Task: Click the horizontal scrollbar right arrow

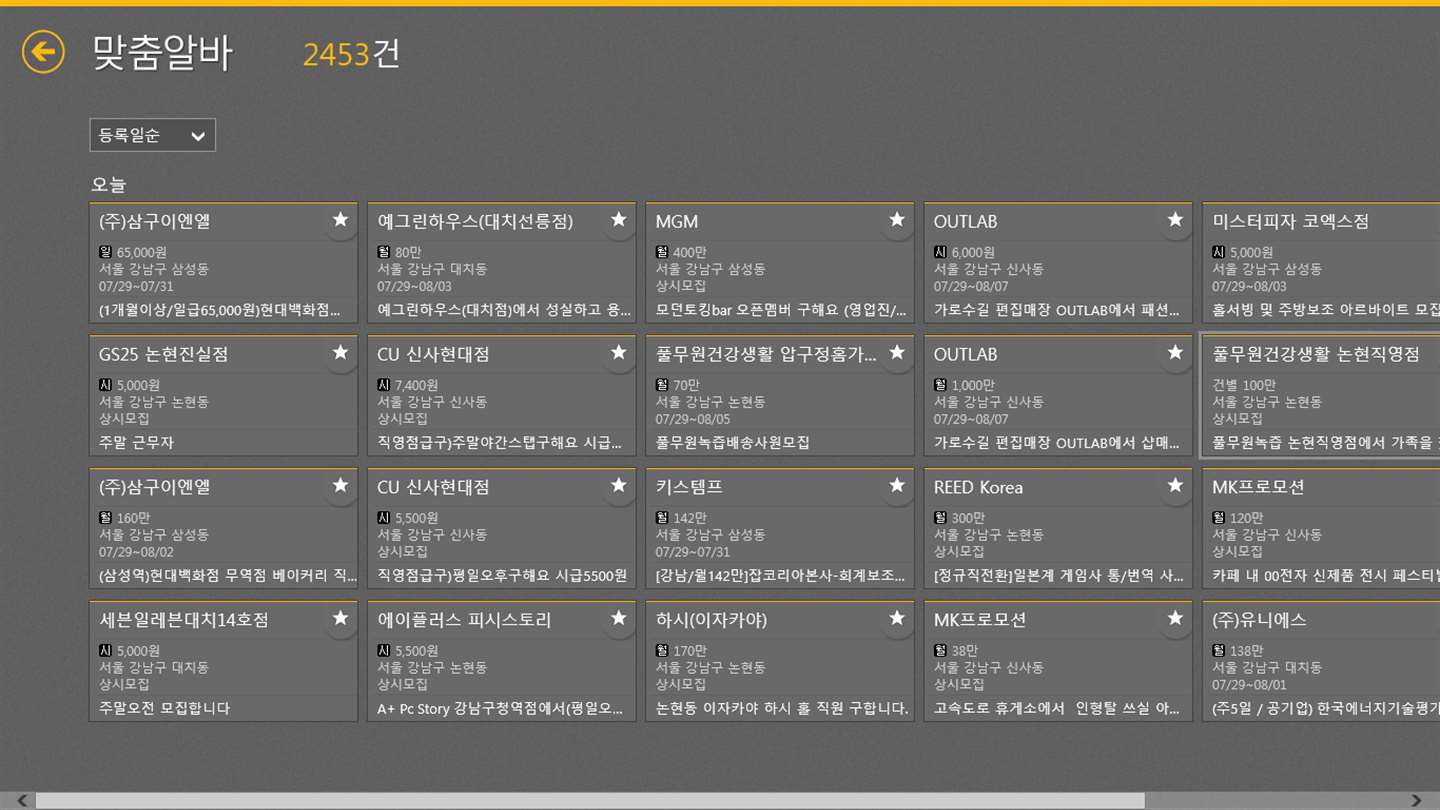Action: 1416,801
